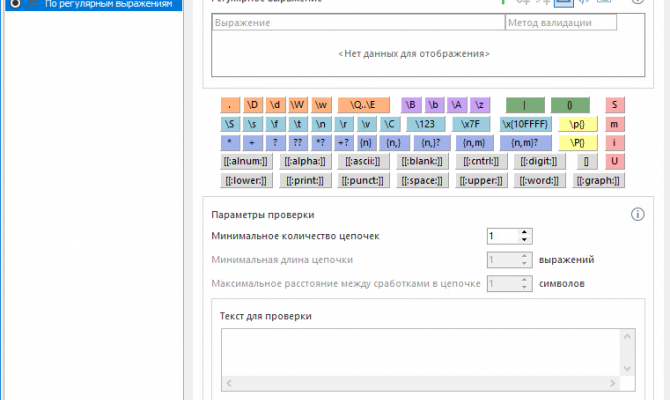Insert the [[:digit:]] class

click(x=539, y=161)
